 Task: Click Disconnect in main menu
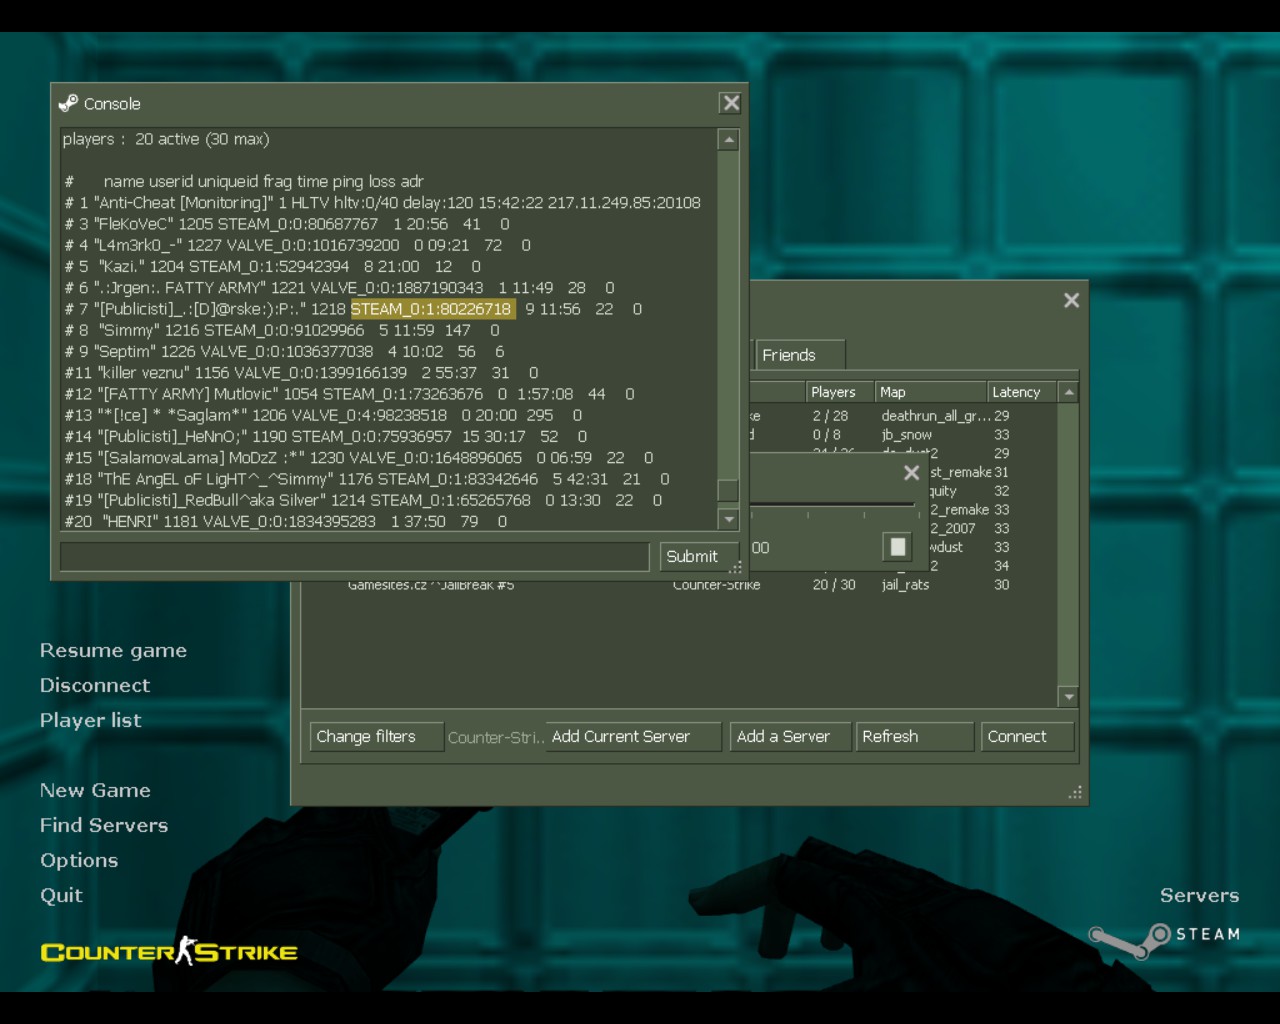[95, 685]
